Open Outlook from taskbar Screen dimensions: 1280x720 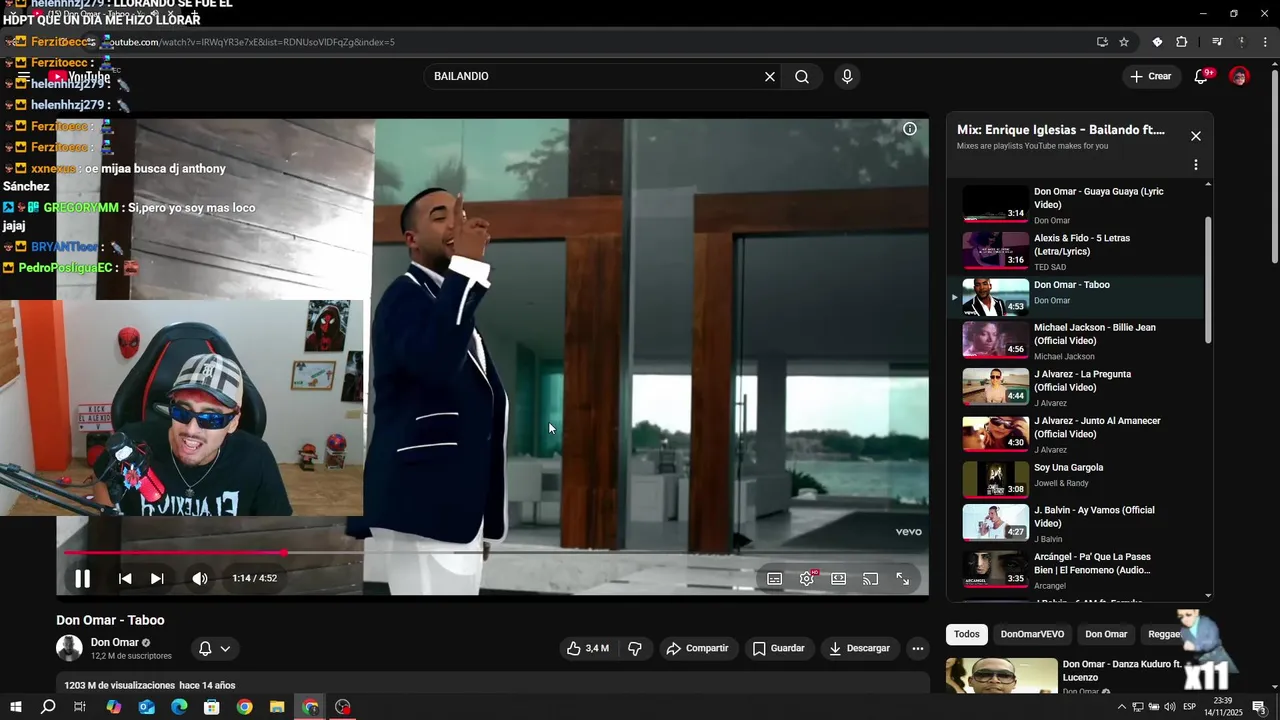click(x=146, y=707)
